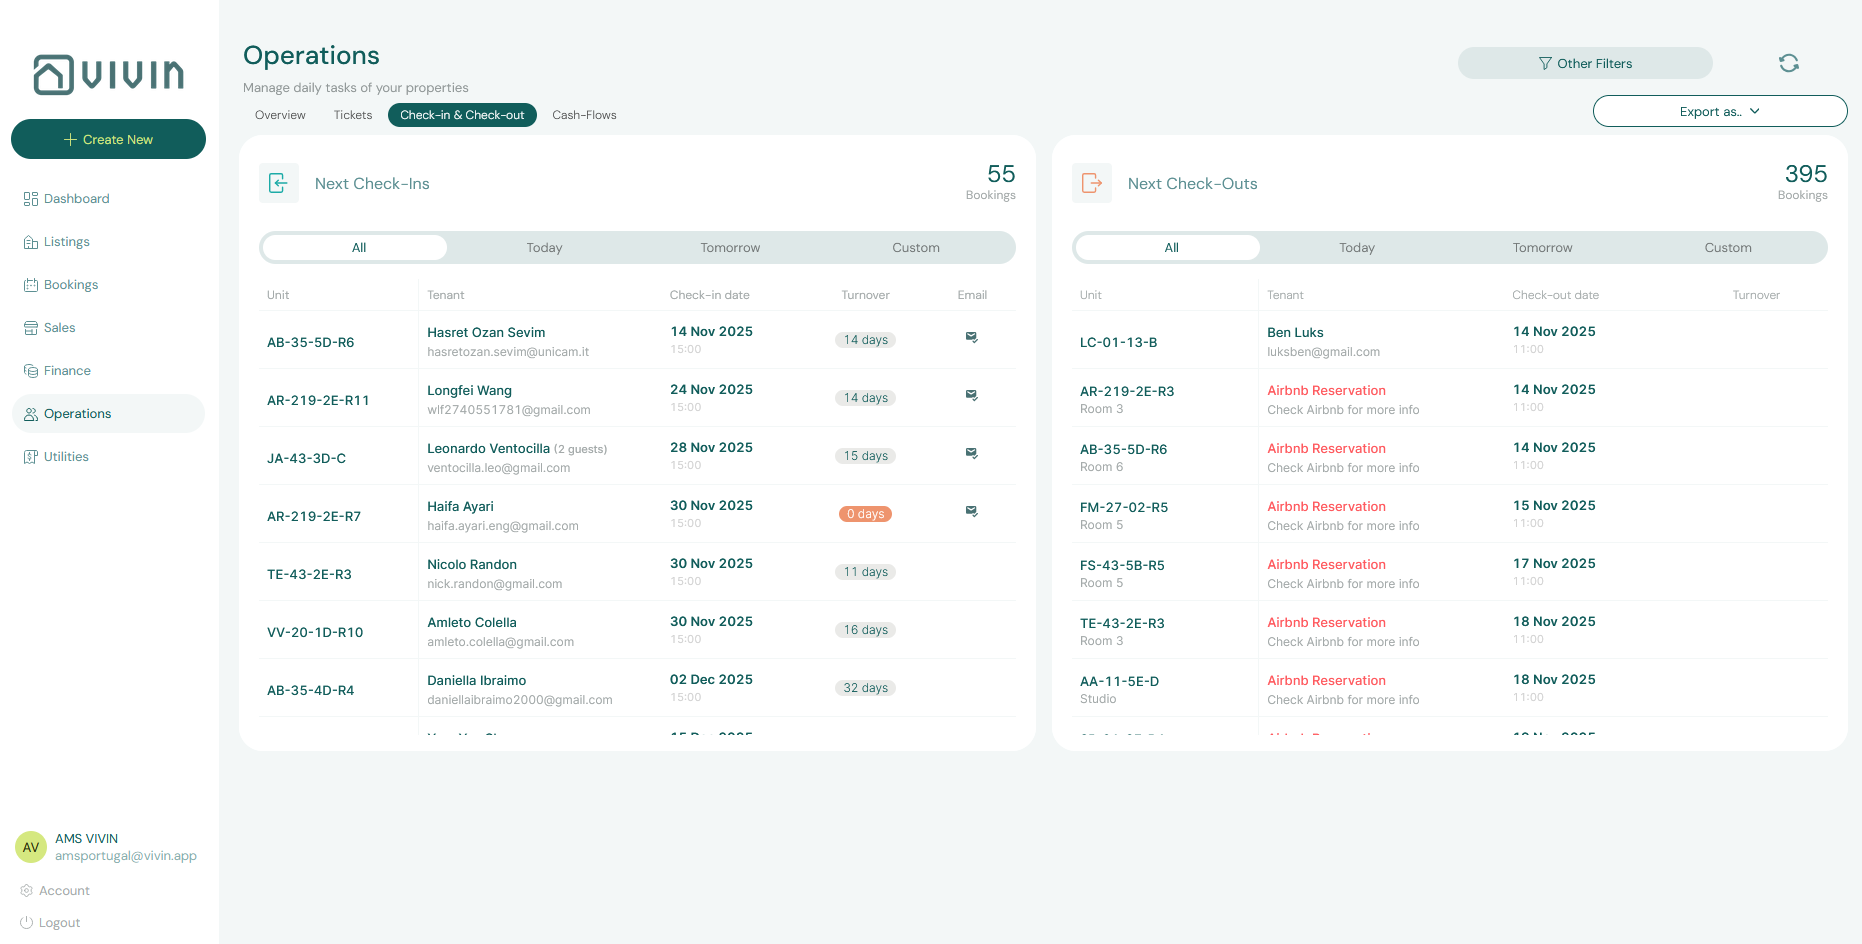
Task: Click the 0 days turnover badge
Action: 864,513
